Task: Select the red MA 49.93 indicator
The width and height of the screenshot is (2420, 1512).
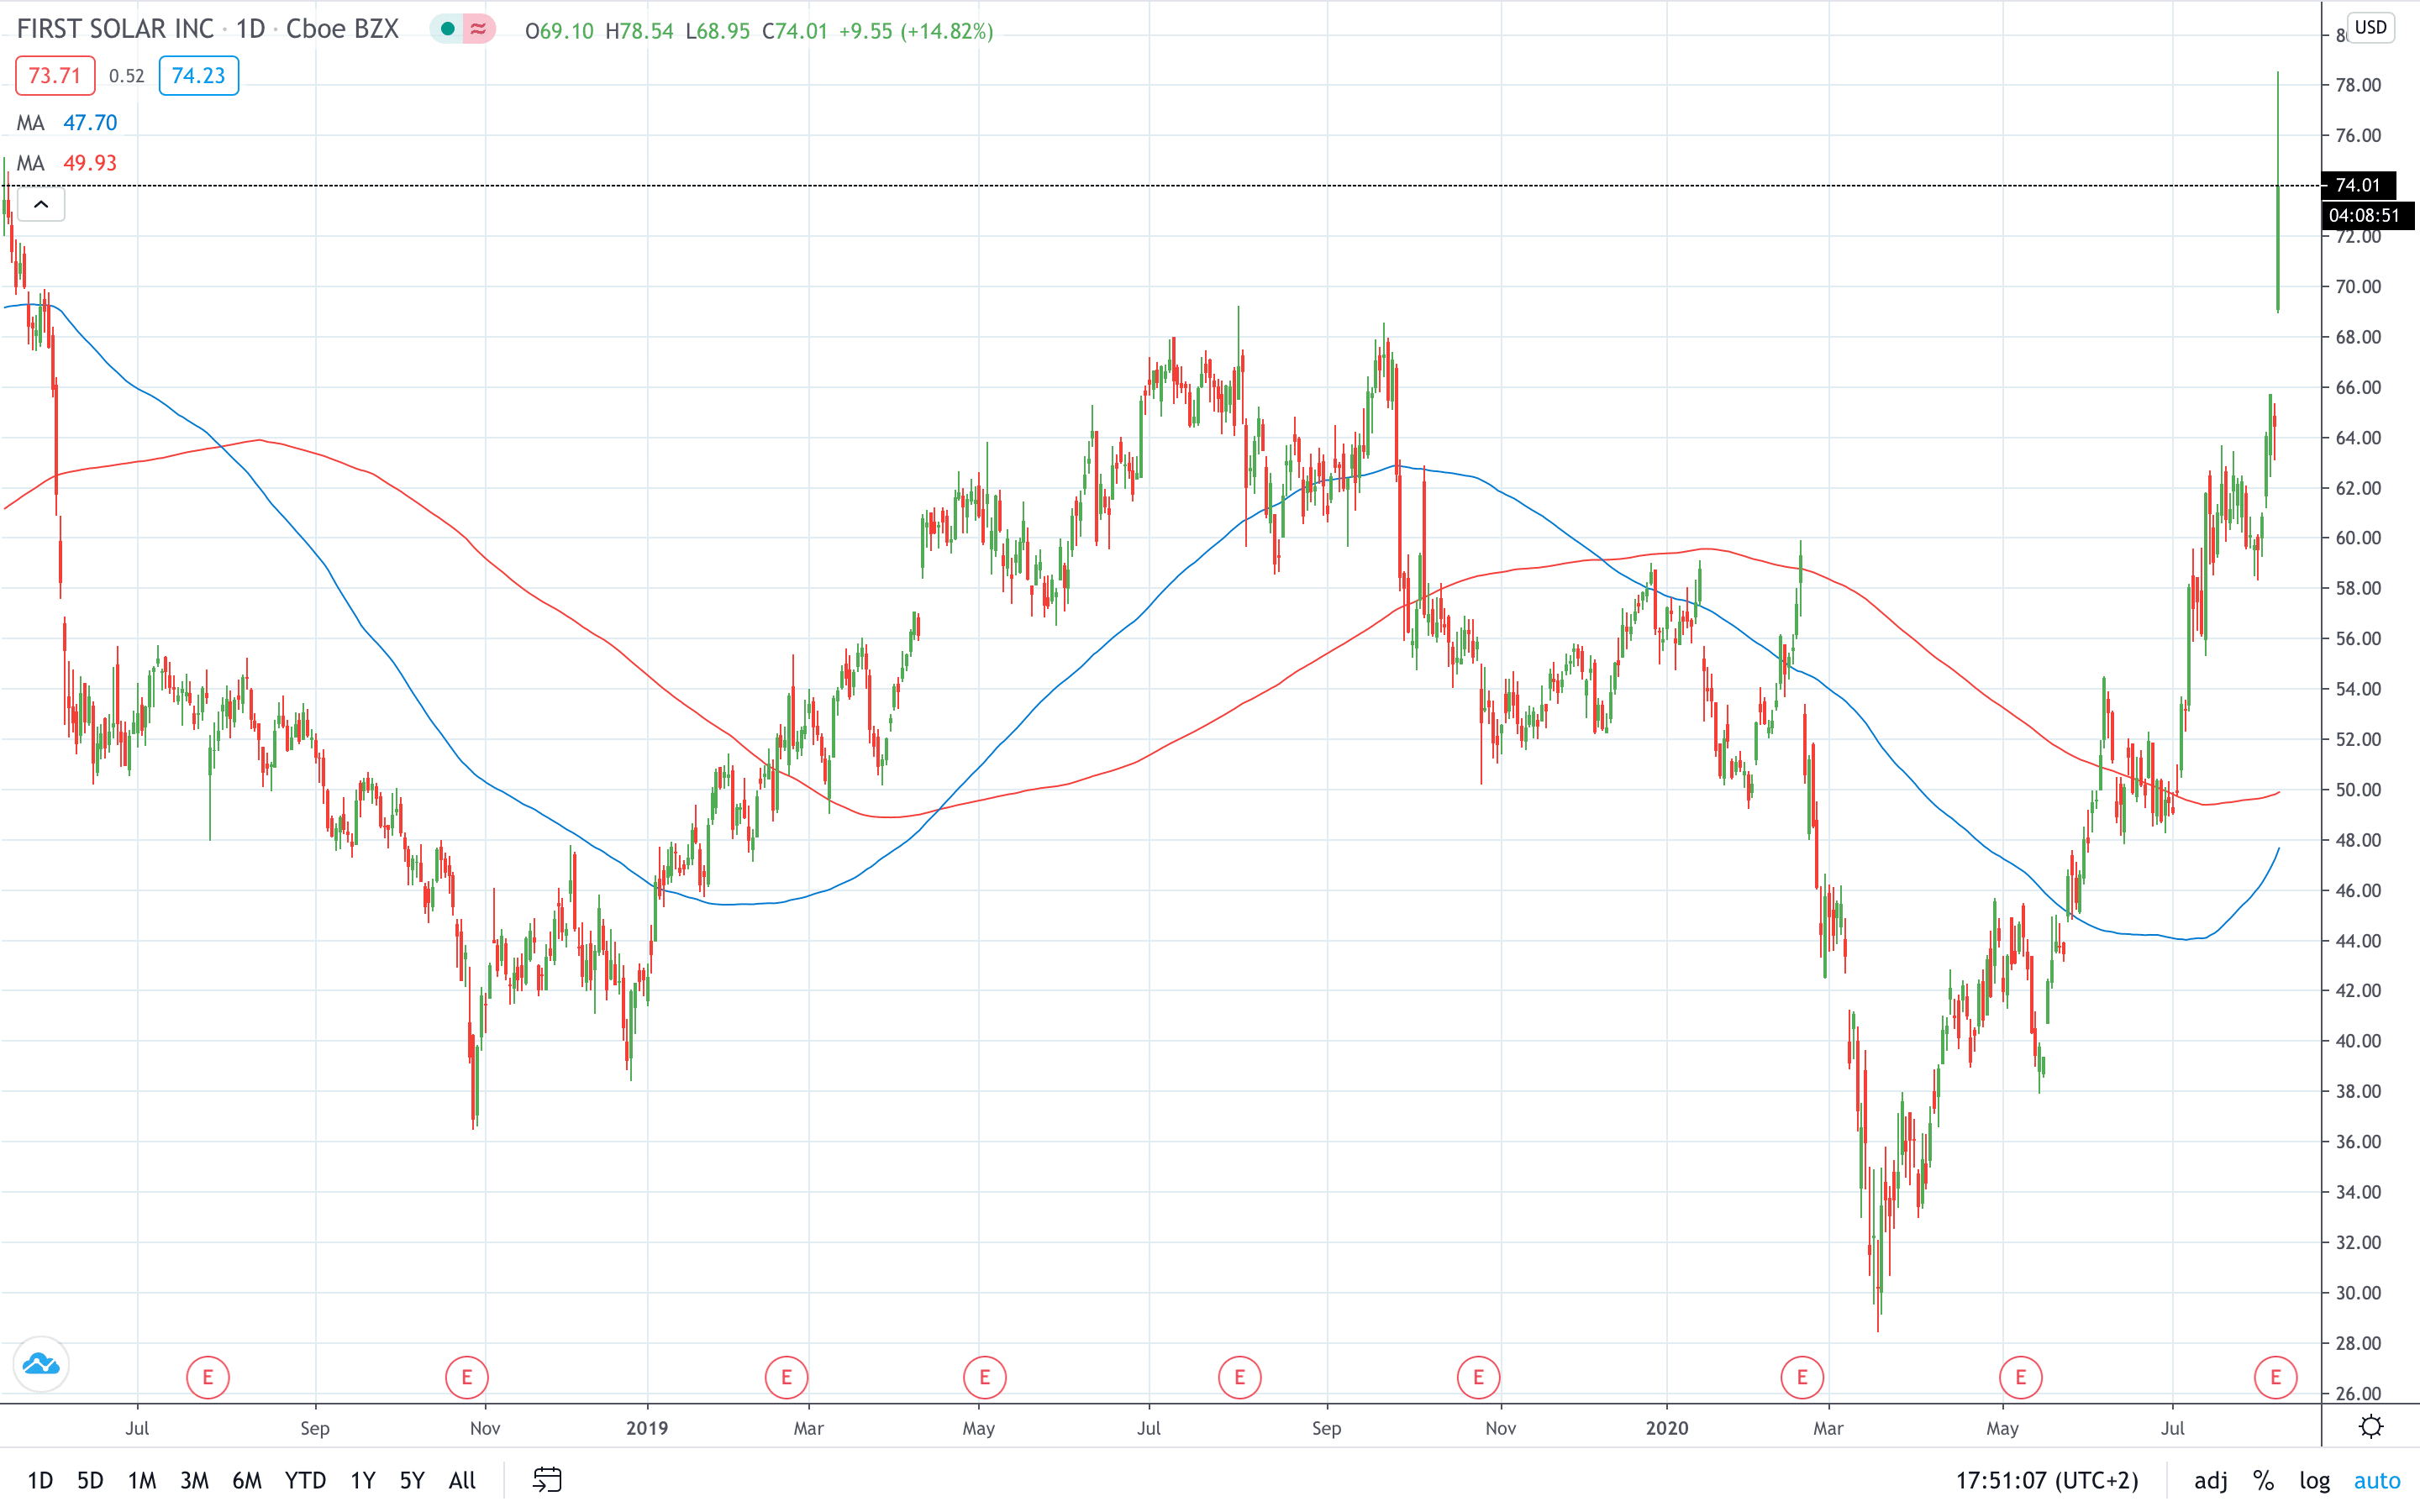Action: click(67, 163)
